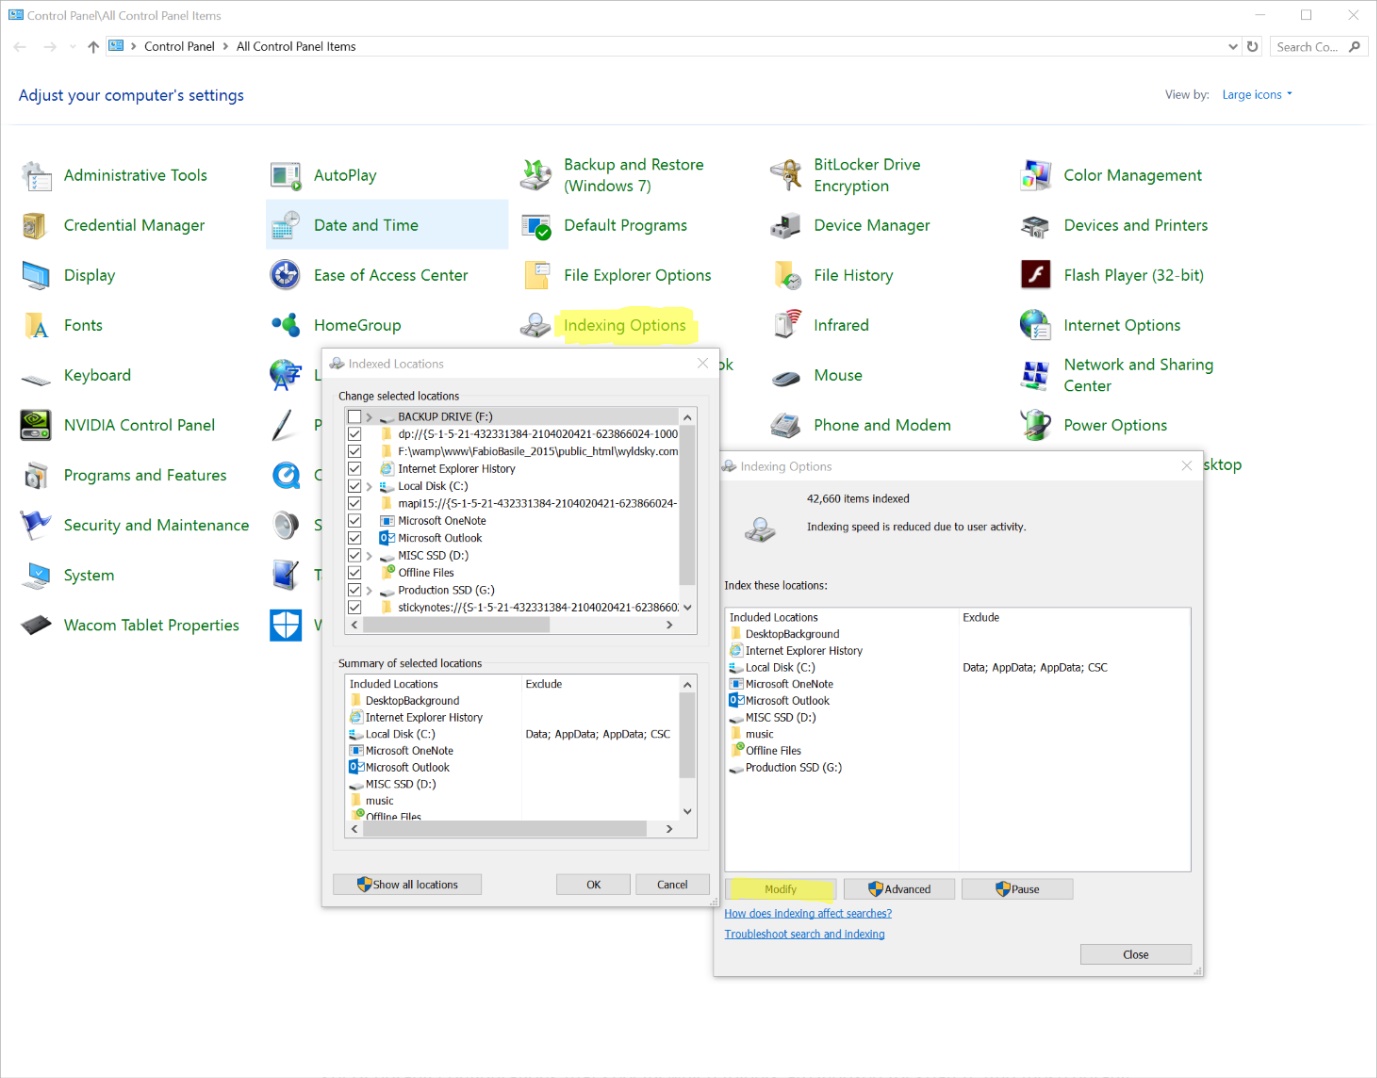Click Cancel in Indexed Locations dialog
The image size is (1377, 1078).
click(x=672, y=885)
